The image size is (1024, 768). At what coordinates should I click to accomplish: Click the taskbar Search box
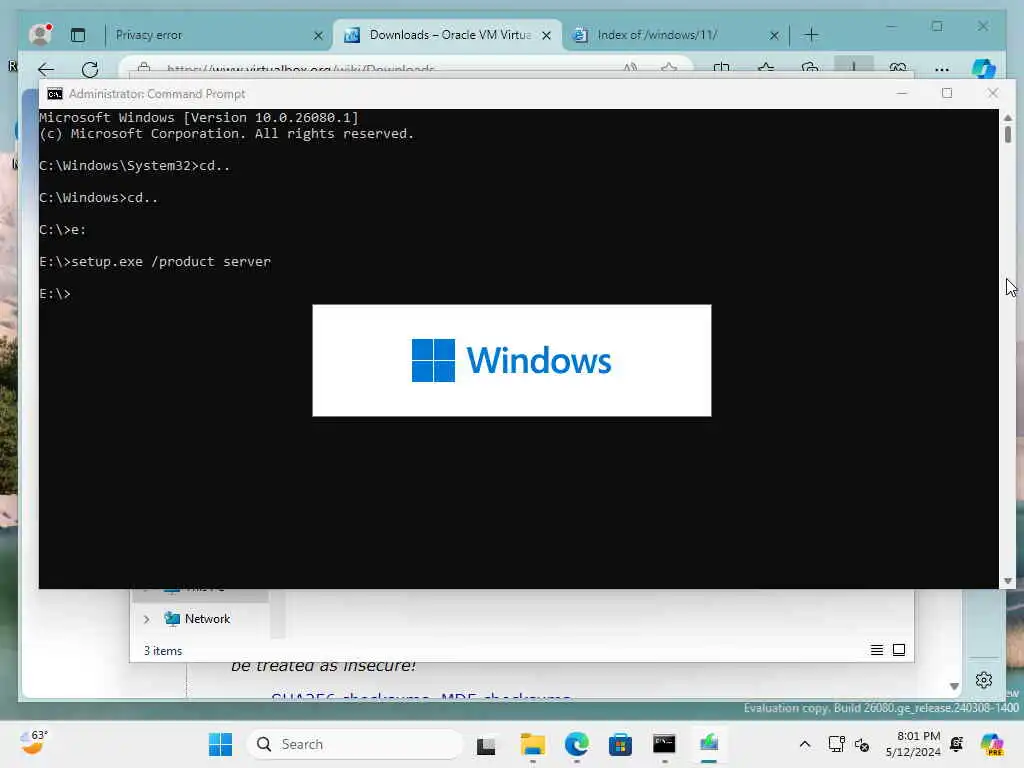click(355, 744)
